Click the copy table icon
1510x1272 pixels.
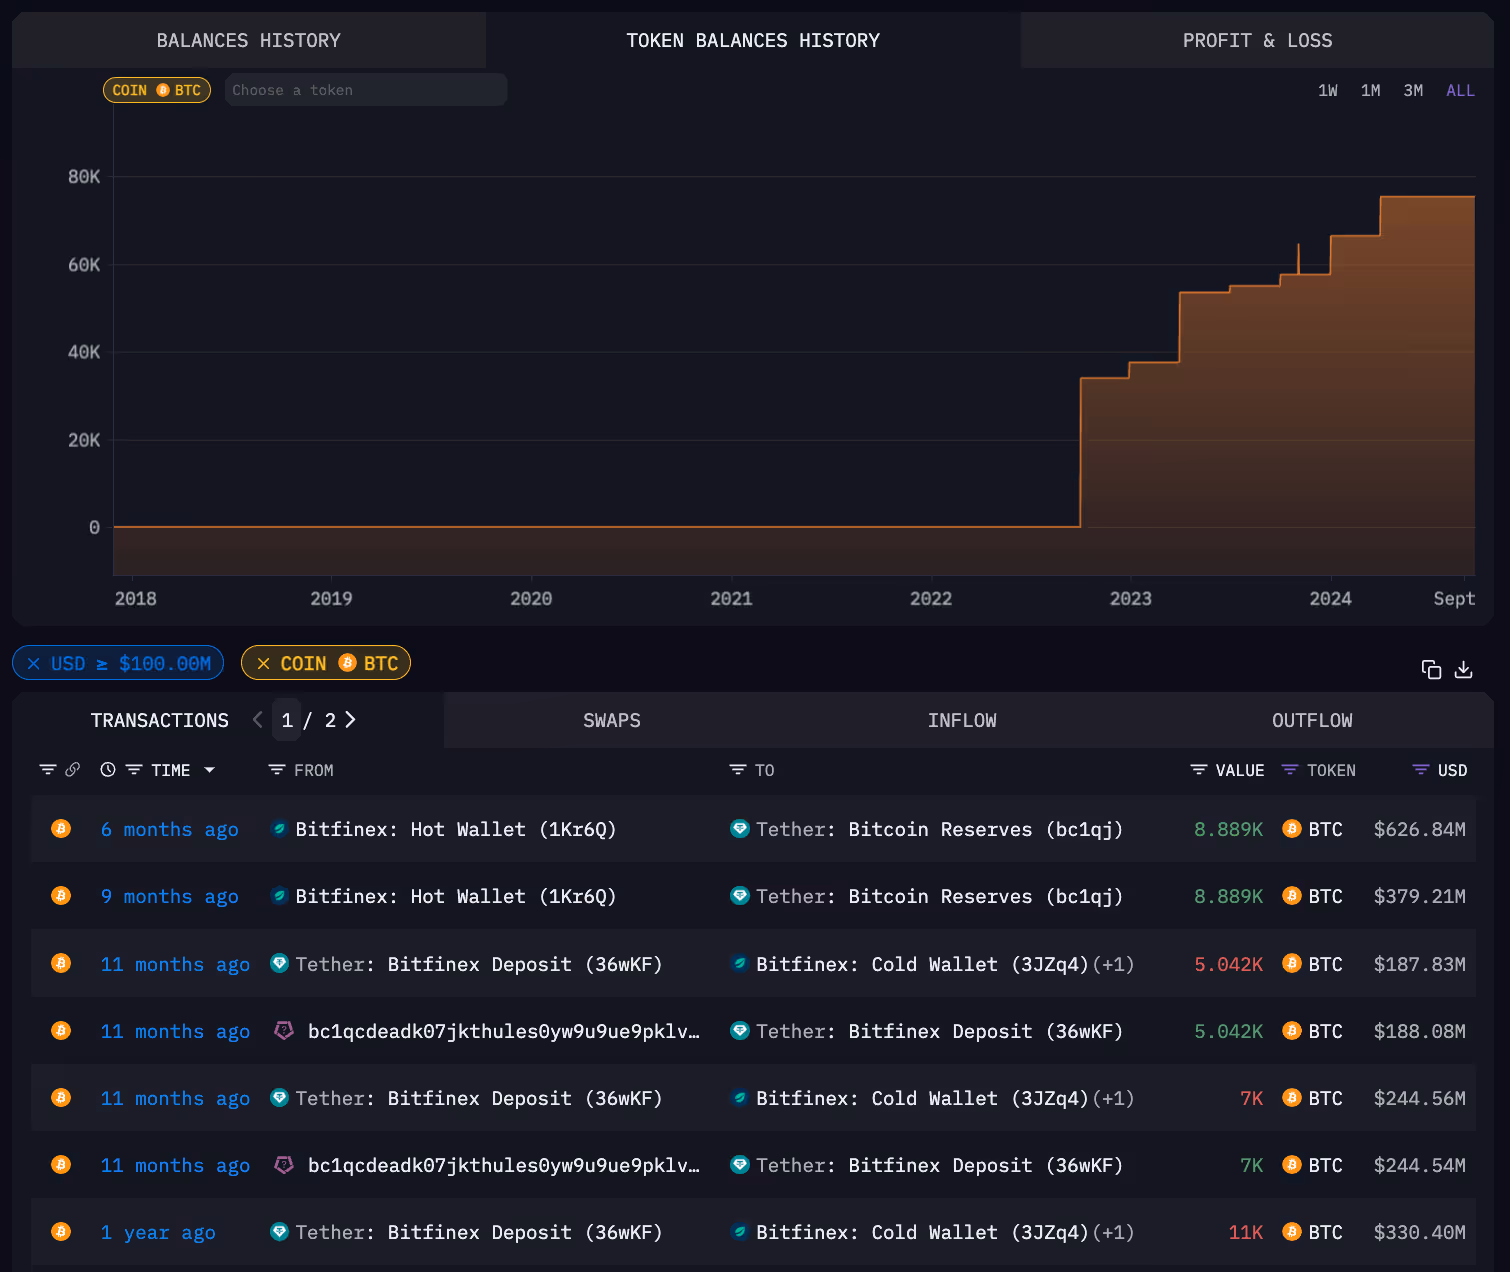[x=1431, y=669]
